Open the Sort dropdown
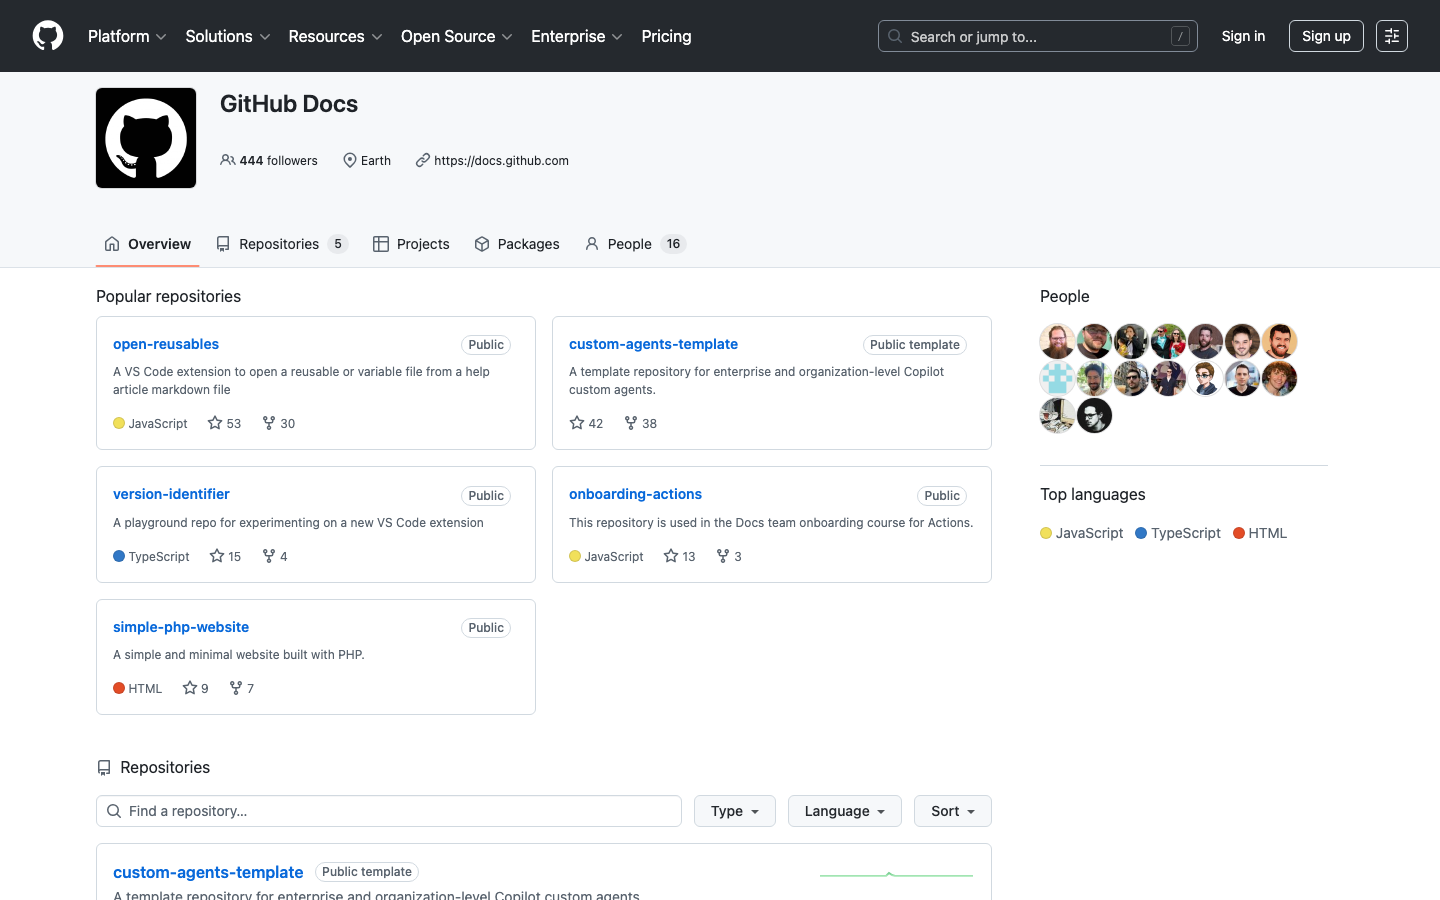1440x900 pixels. [x=953, y=811]
